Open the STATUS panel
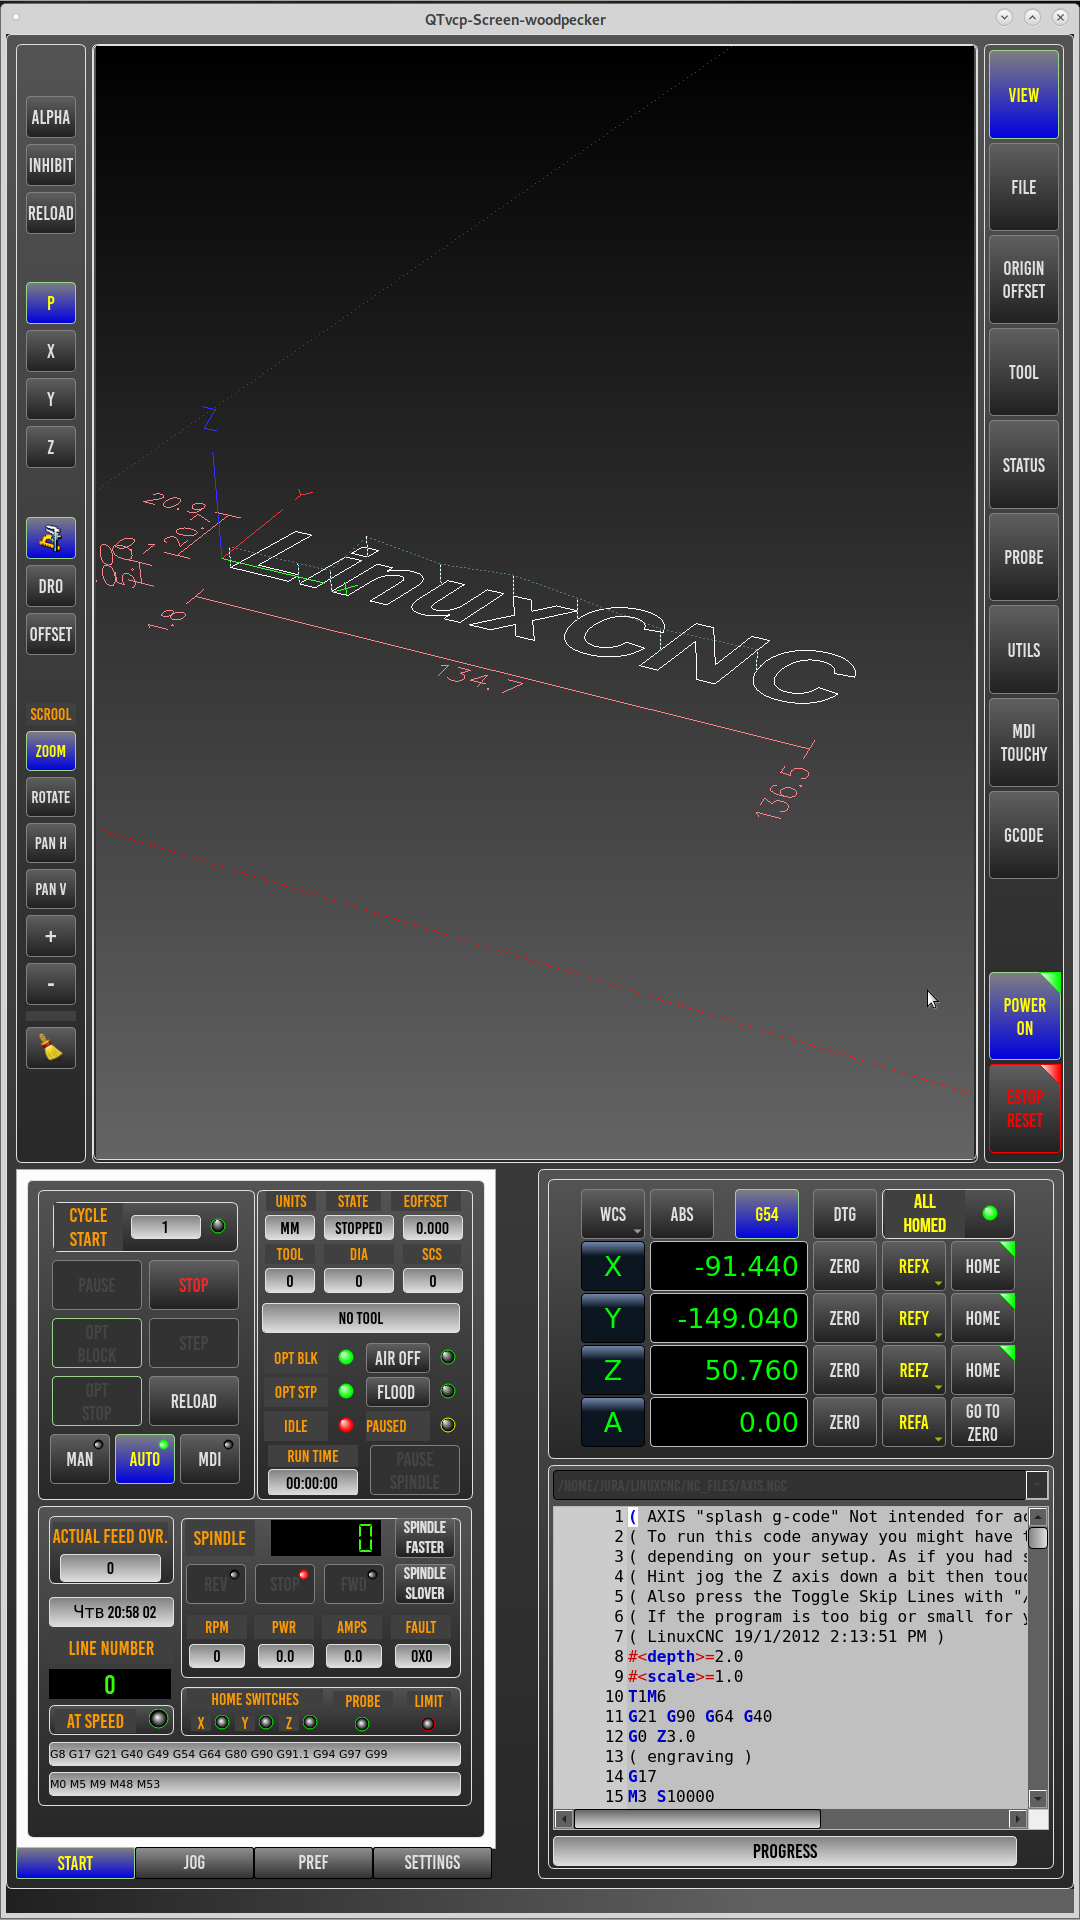This screenshot has height=1920, width=1080. (x=1024, y=465)
